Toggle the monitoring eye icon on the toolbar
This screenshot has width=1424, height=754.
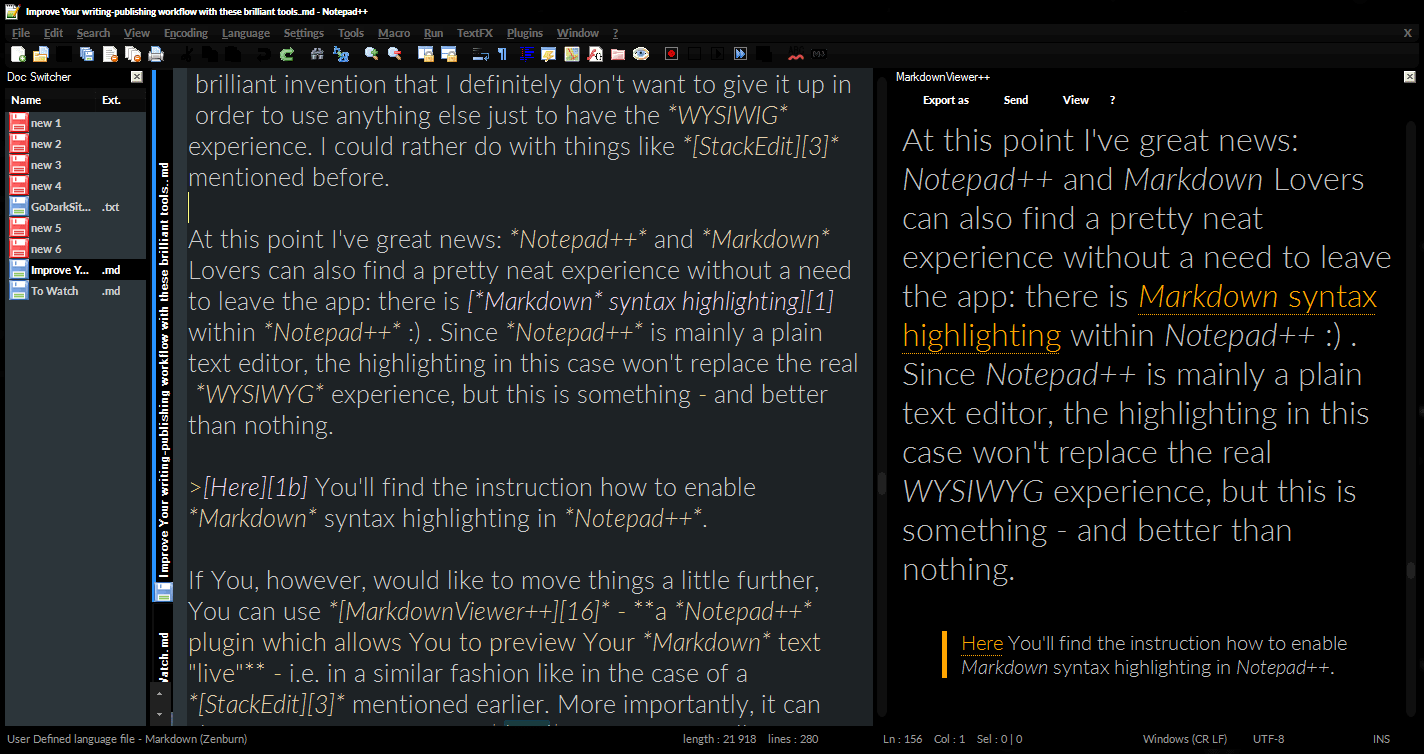tap(639, 54)
